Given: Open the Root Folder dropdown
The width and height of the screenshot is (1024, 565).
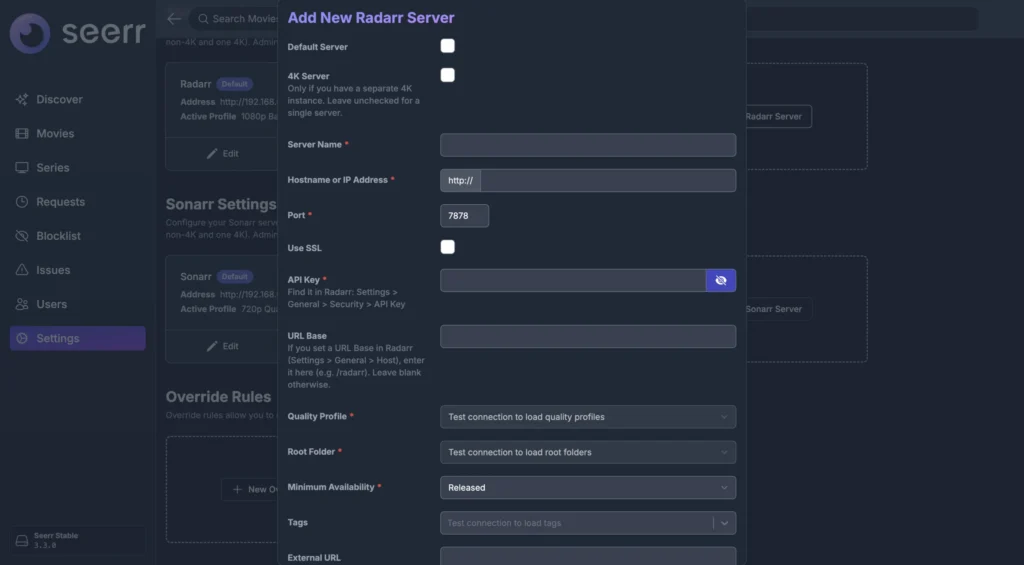Looking at the screenshot, I should pyautogui.click(x=588, y=452).
